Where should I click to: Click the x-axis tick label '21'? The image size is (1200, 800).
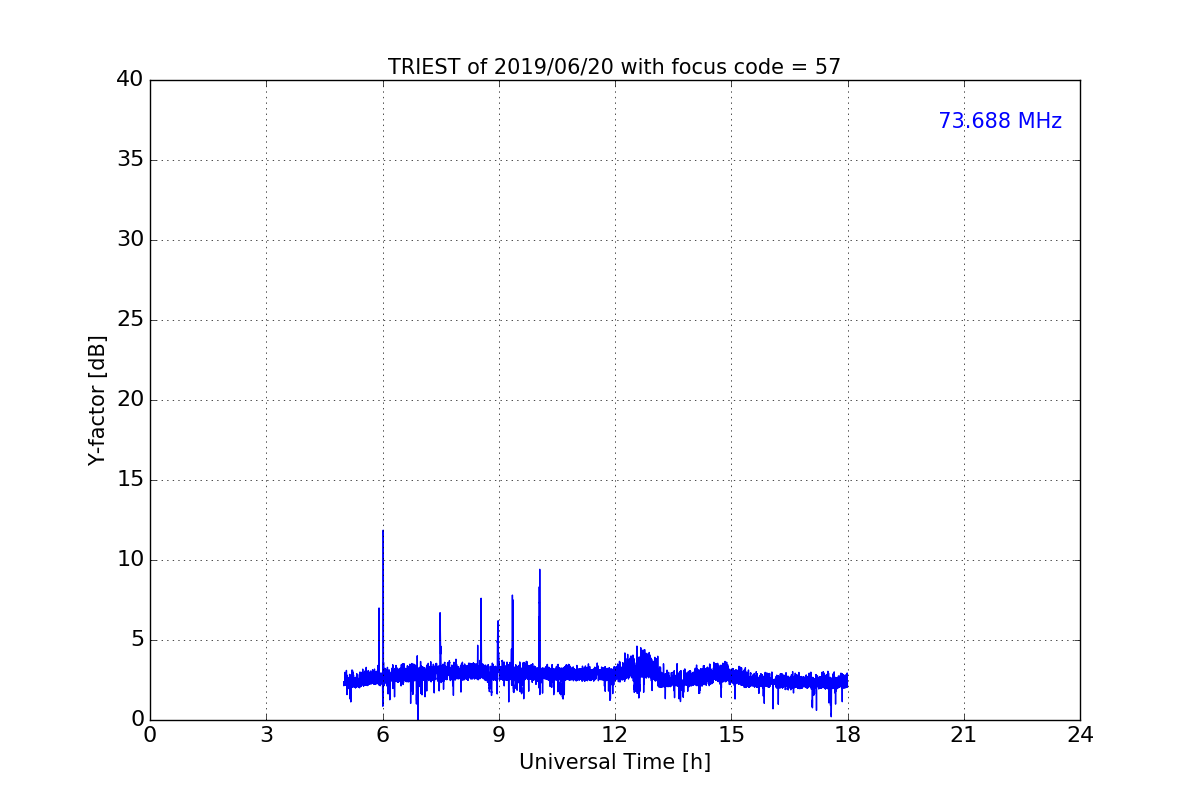(964, 734)
